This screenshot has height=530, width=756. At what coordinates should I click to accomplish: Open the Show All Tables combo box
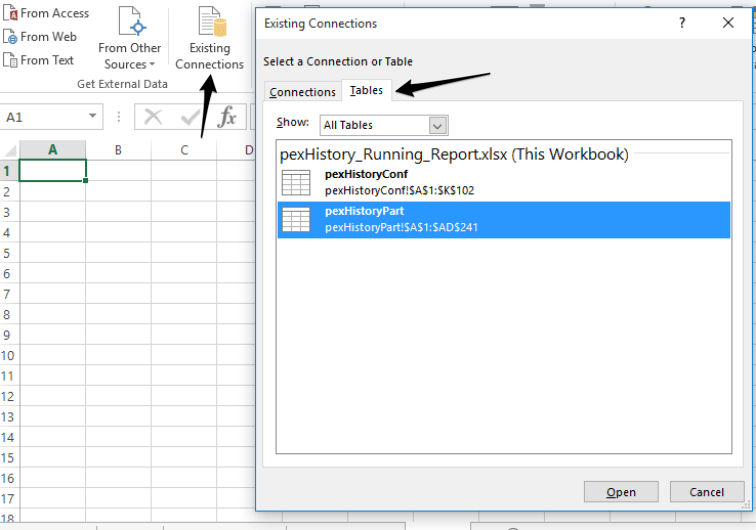pos(383,125)
